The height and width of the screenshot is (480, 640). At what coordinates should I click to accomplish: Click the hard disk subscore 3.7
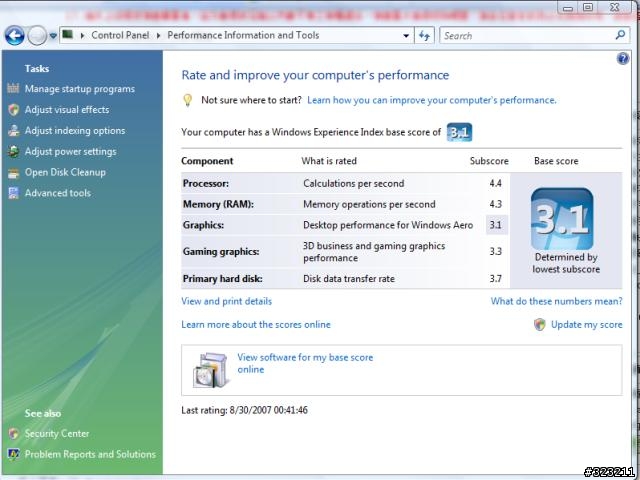[496, 279]
